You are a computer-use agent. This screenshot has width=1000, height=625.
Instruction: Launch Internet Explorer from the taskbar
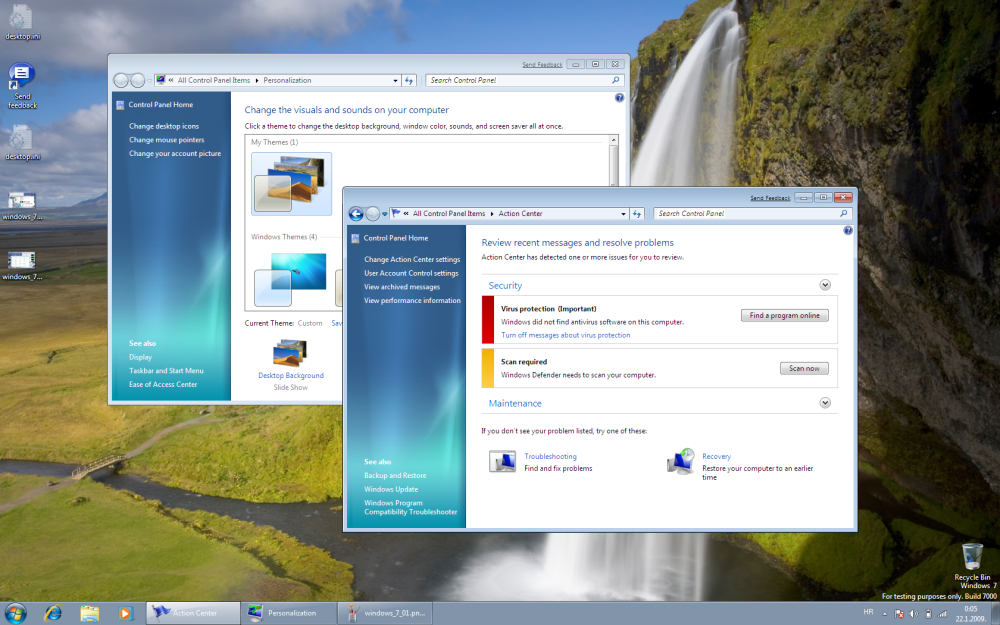pyautogui.click(x=53, y=614)
